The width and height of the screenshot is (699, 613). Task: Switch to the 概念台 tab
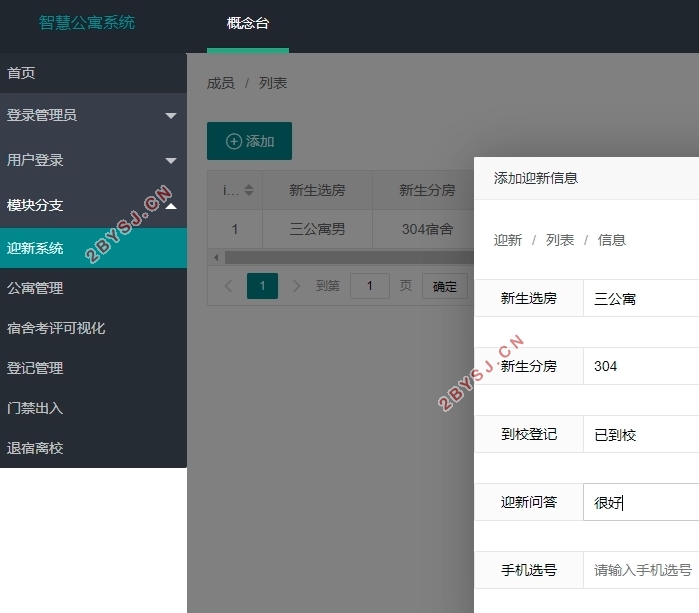pos(248,23)
